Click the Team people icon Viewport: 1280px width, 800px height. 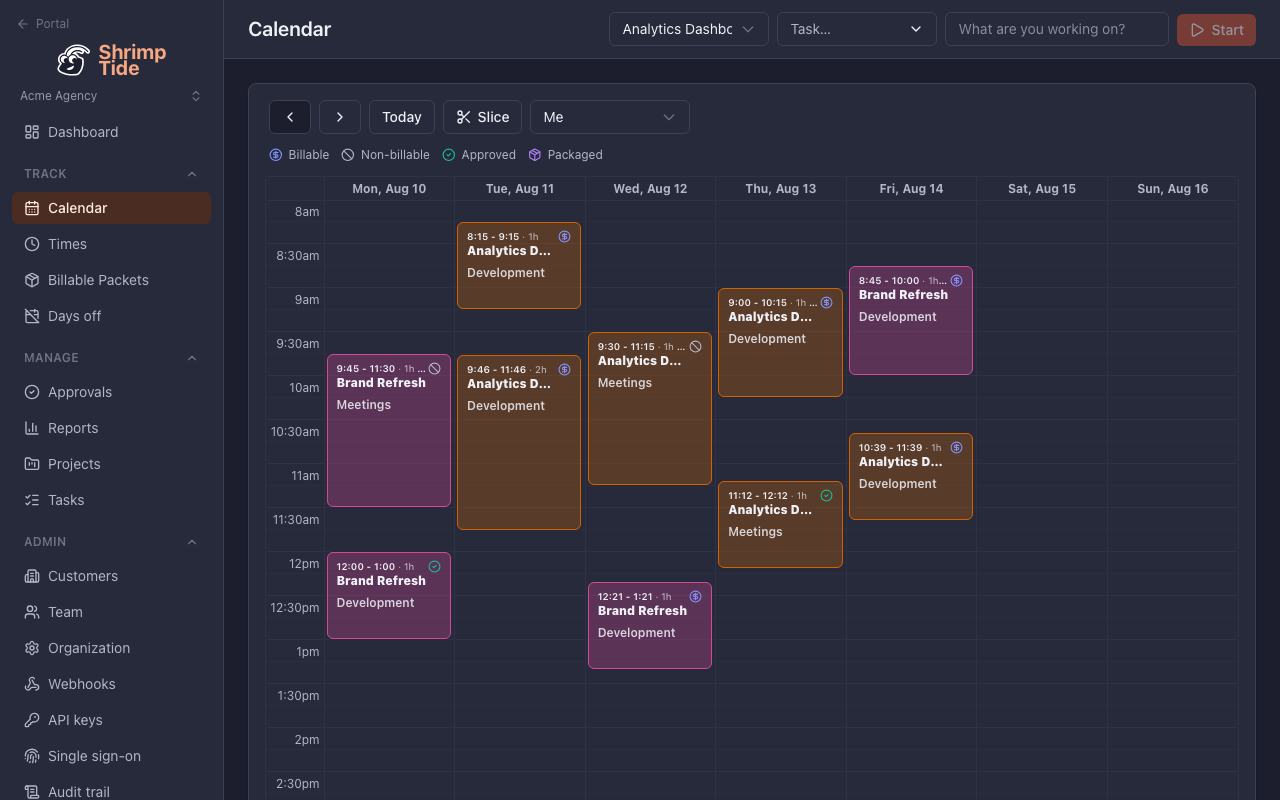pyautogui.click(x=32, y=612)
